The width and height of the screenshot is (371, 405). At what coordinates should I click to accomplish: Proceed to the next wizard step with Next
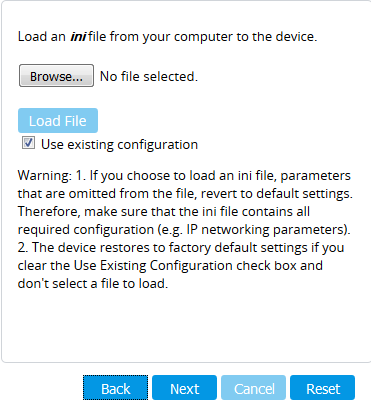tap(184, 387)
